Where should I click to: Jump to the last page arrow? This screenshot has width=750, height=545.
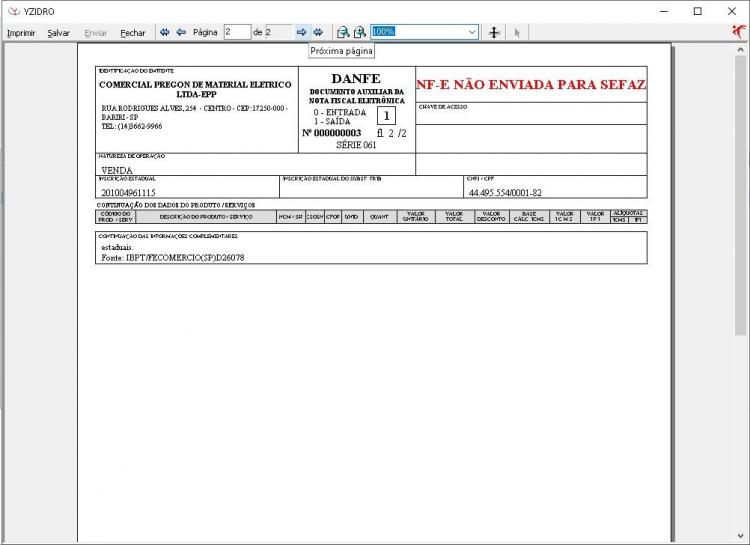318,32
